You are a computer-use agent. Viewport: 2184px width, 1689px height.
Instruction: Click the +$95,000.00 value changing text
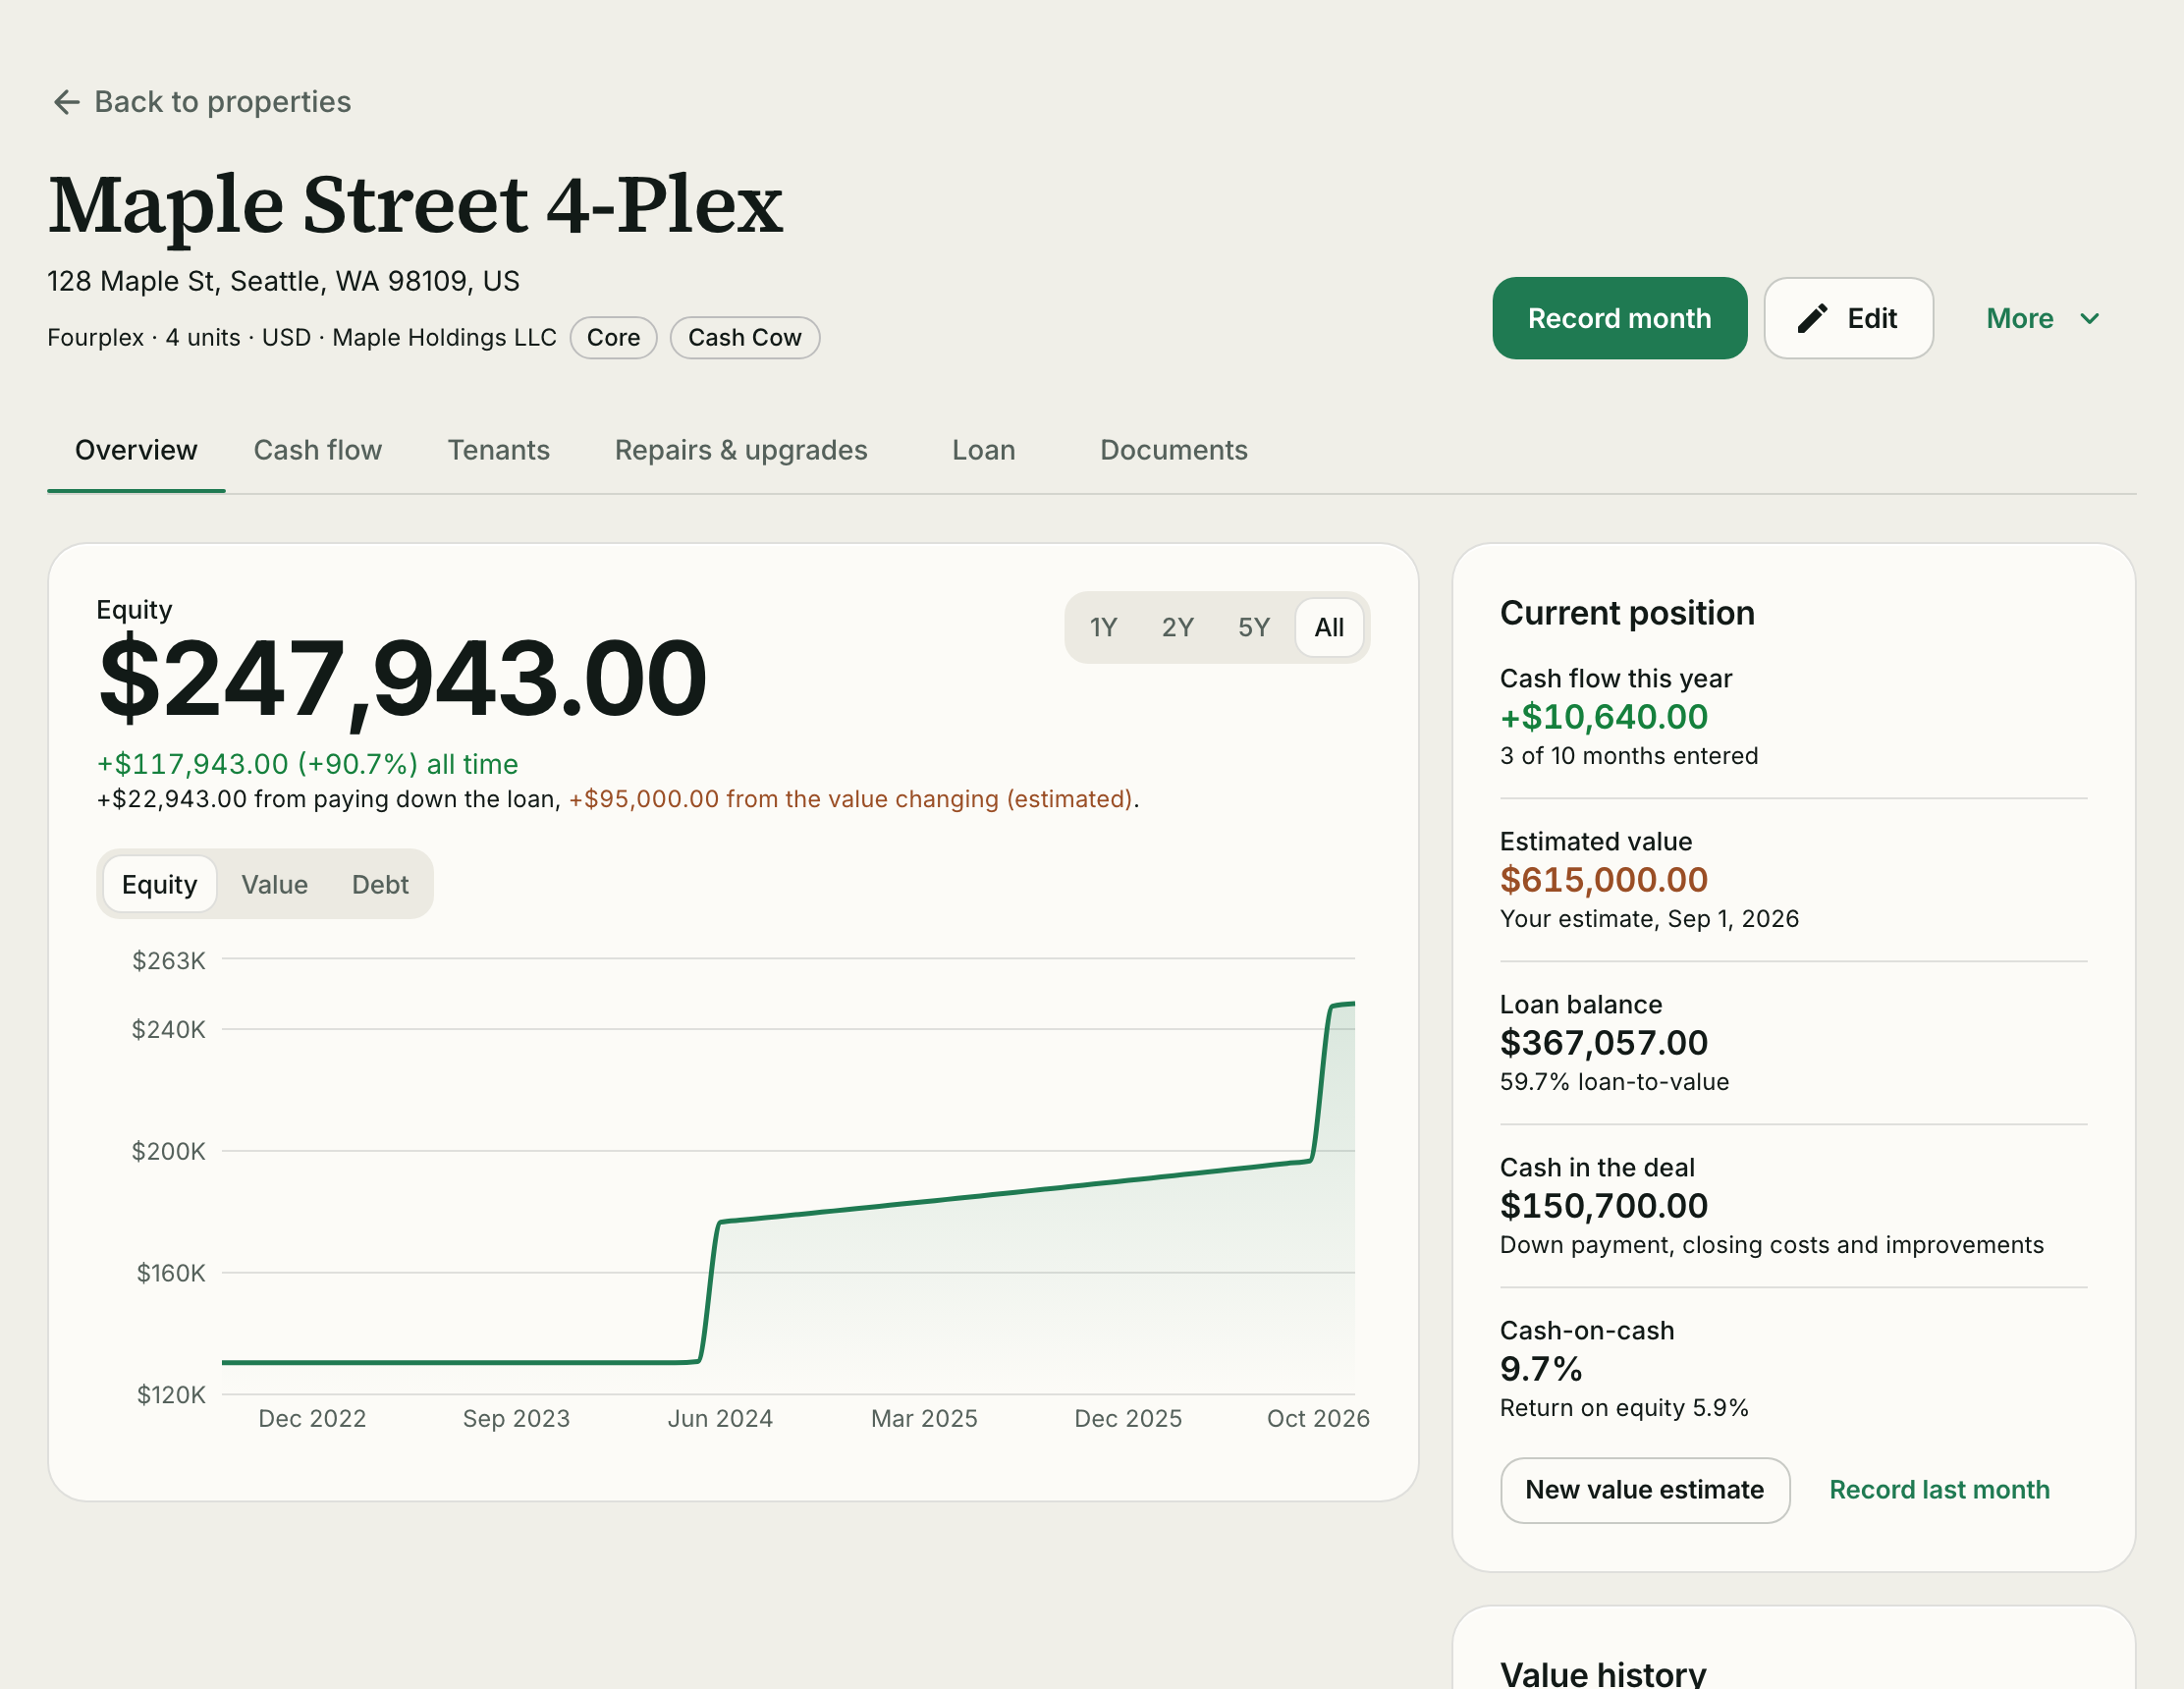pos(851,799)
